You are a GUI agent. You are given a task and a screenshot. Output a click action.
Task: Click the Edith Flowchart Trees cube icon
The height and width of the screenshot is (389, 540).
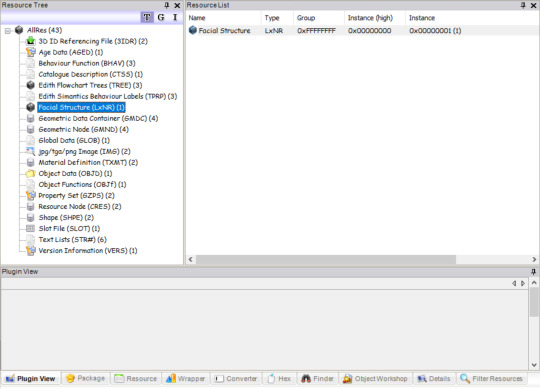tap(31, 85)
